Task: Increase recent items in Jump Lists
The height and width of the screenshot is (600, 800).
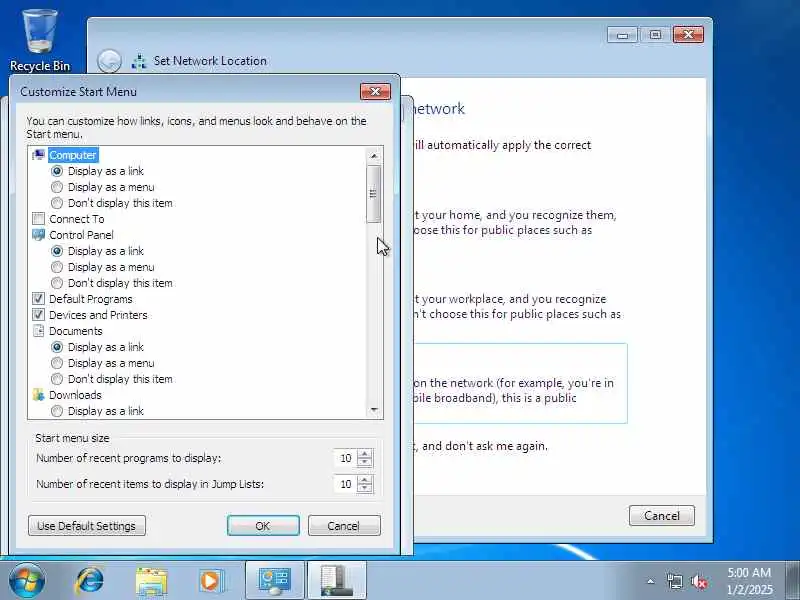Action: (x=365, y=479)
